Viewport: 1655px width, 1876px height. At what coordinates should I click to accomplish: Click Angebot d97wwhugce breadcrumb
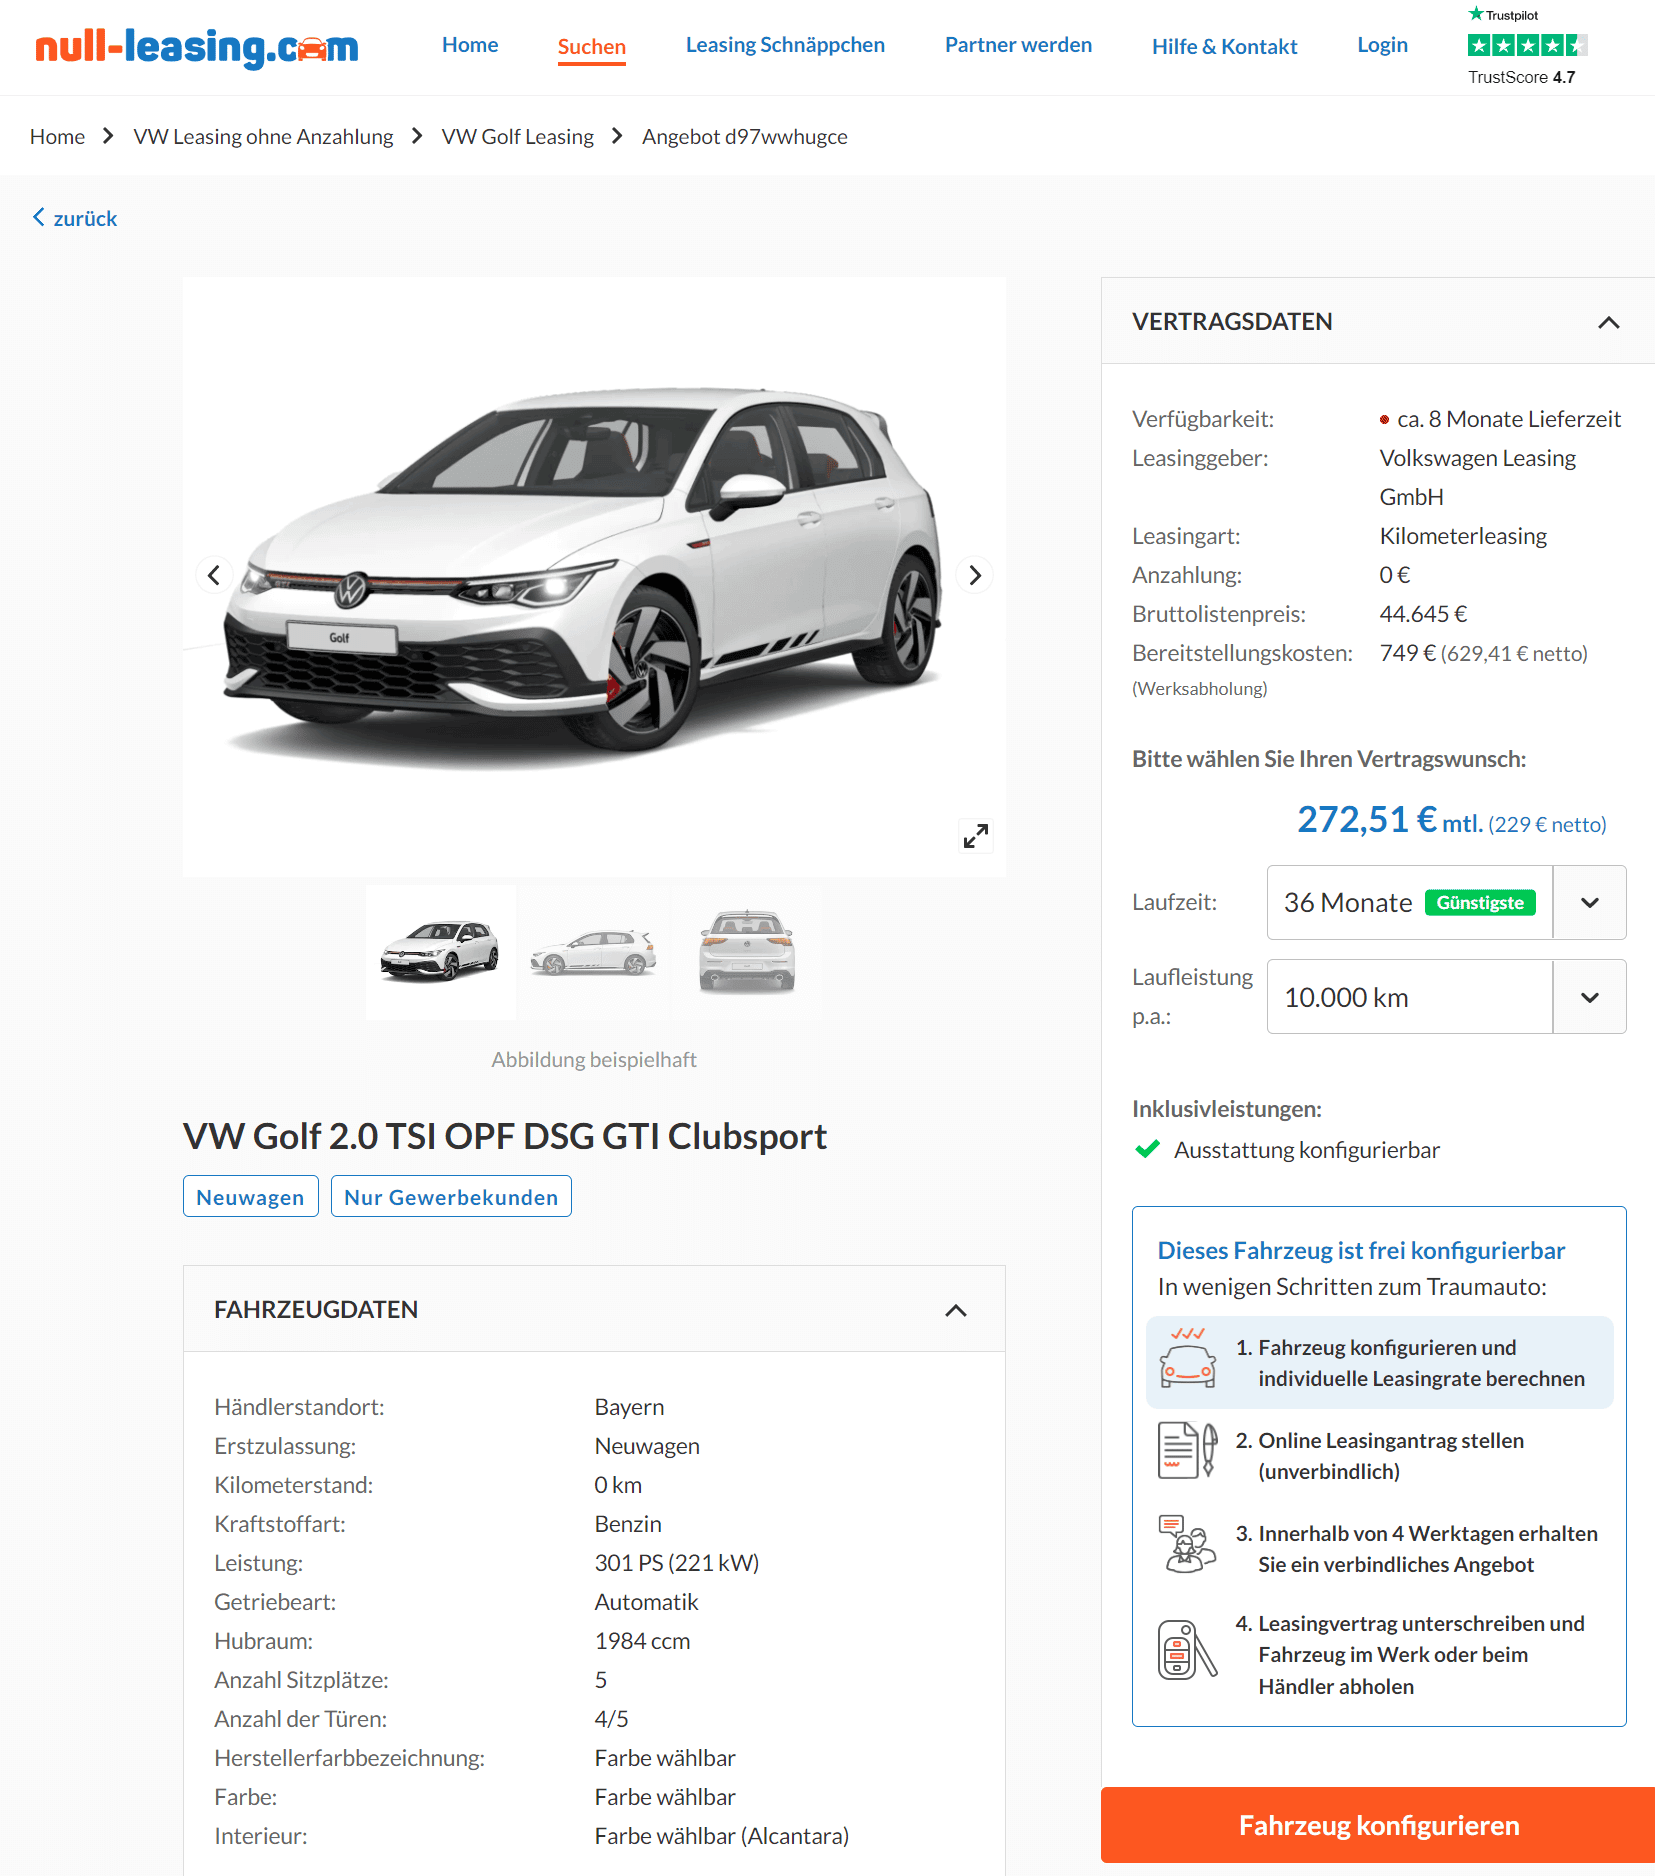tap(744, 137)
